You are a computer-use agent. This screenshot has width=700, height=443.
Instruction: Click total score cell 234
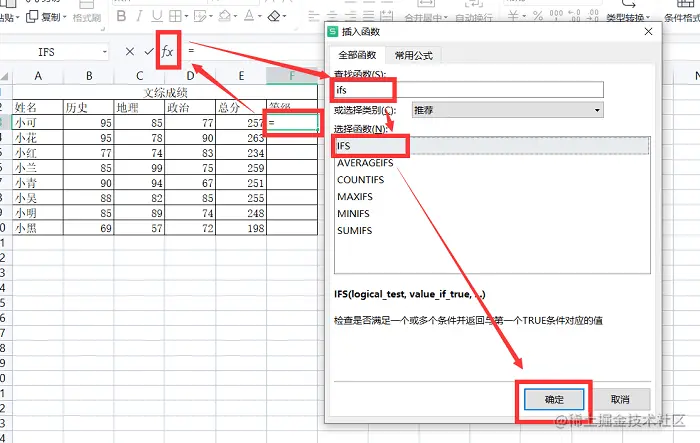point(241,153)
